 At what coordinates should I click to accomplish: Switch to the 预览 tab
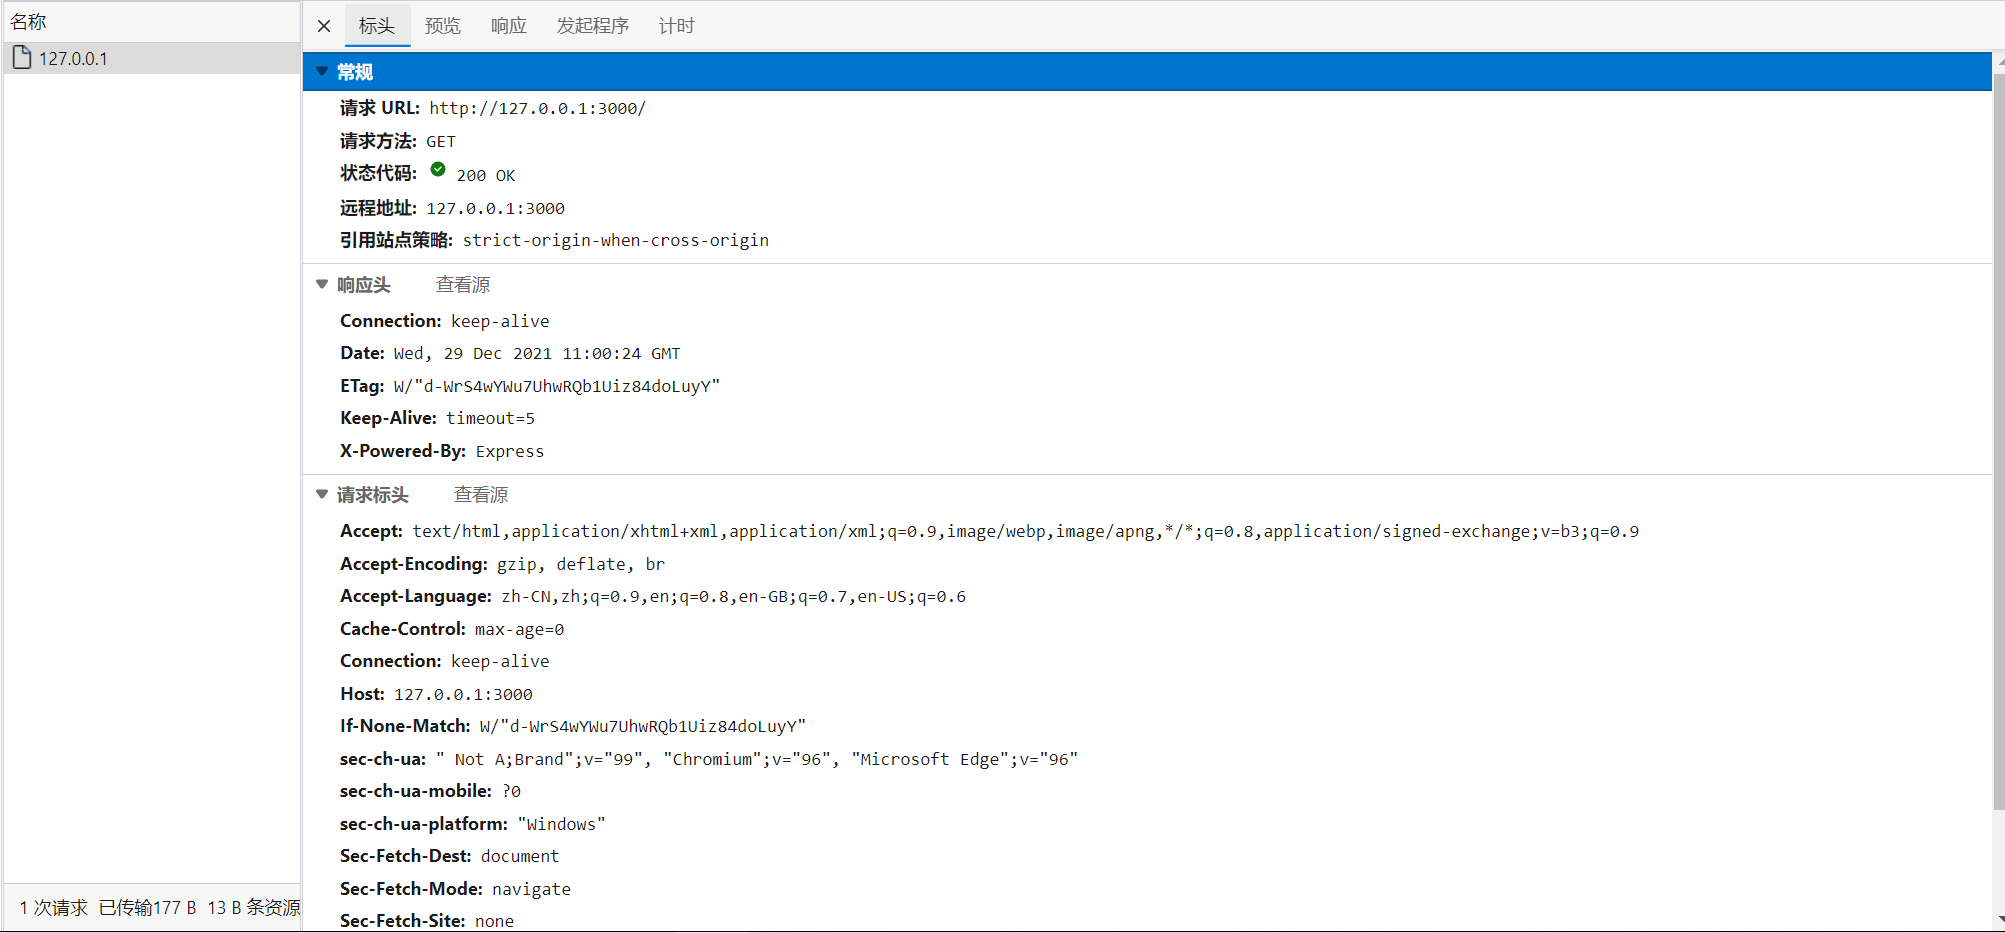443,26
